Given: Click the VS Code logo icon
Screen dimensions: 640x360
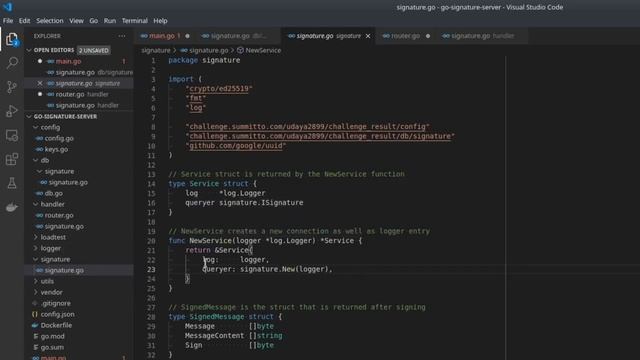Looking at the screenshot, I should pos(7,7).
